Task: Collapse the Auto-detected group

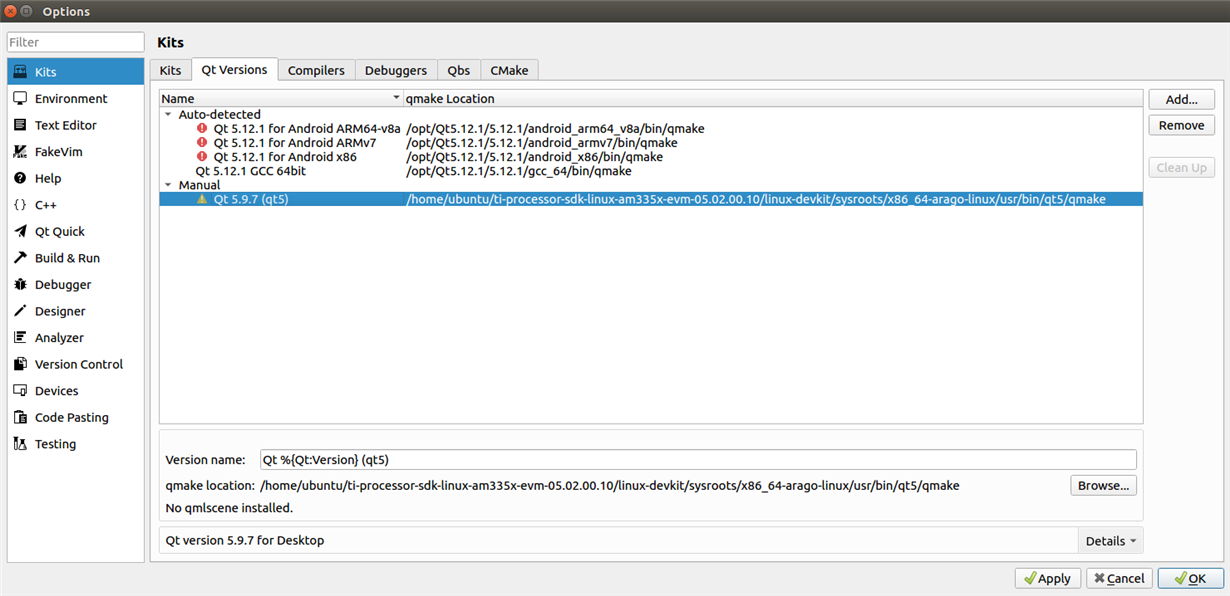Action: point(168,115)
